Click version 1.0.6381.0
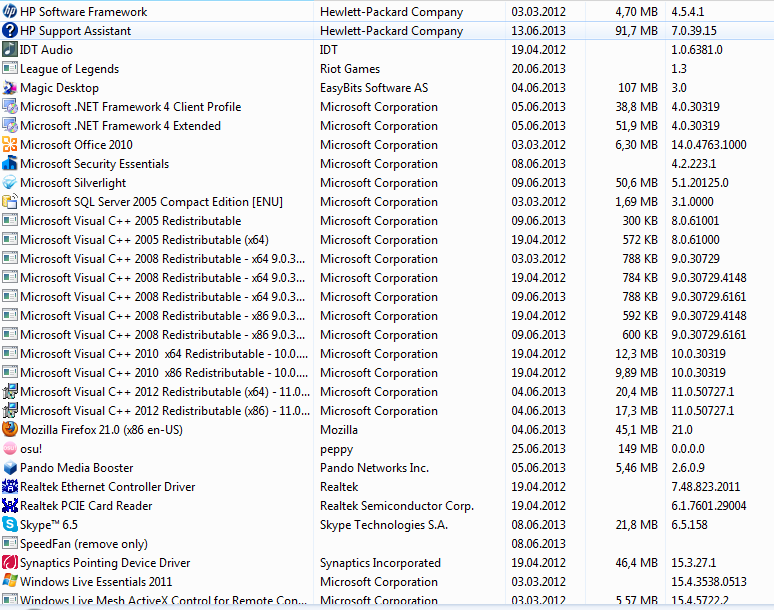 697,50
